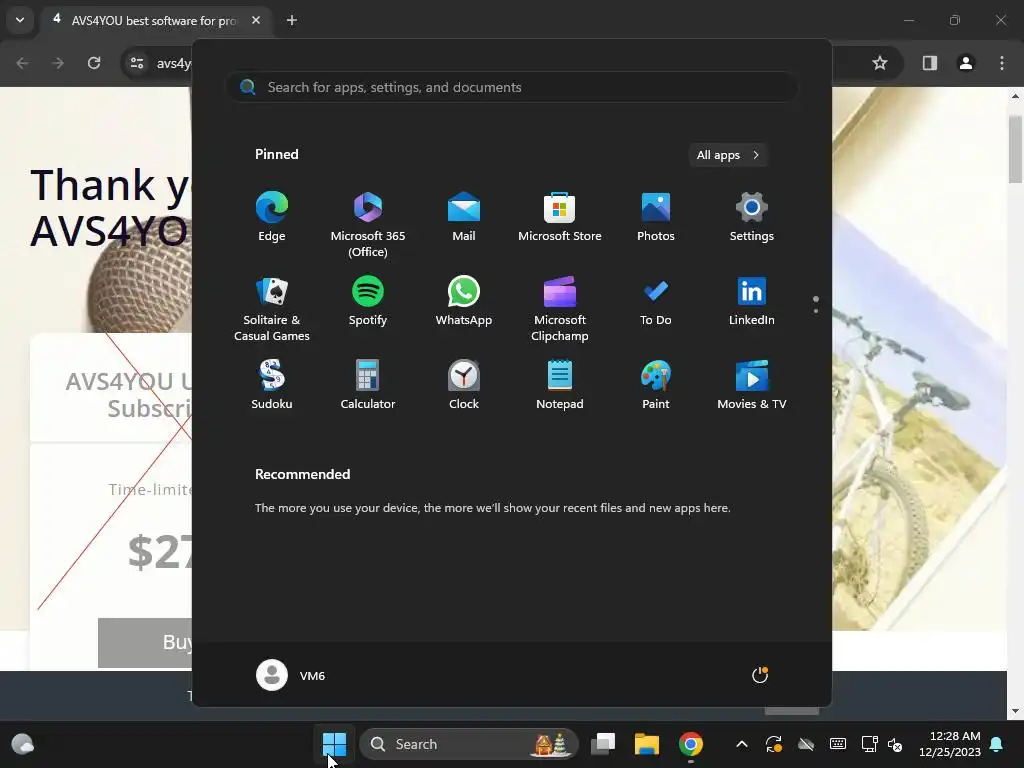Open the VM6 user account menu
Screen dimensions: 1024x768
[x=291, y=675]
